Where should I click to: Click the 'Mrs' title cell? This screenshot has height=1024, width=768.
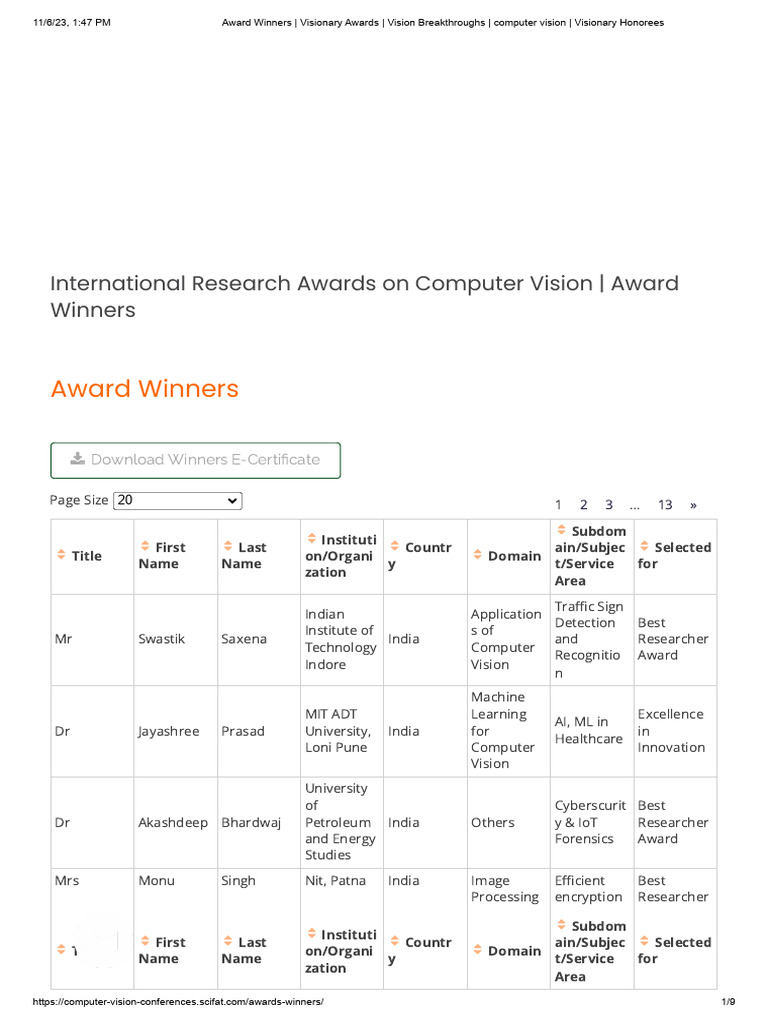click(67, 881)
